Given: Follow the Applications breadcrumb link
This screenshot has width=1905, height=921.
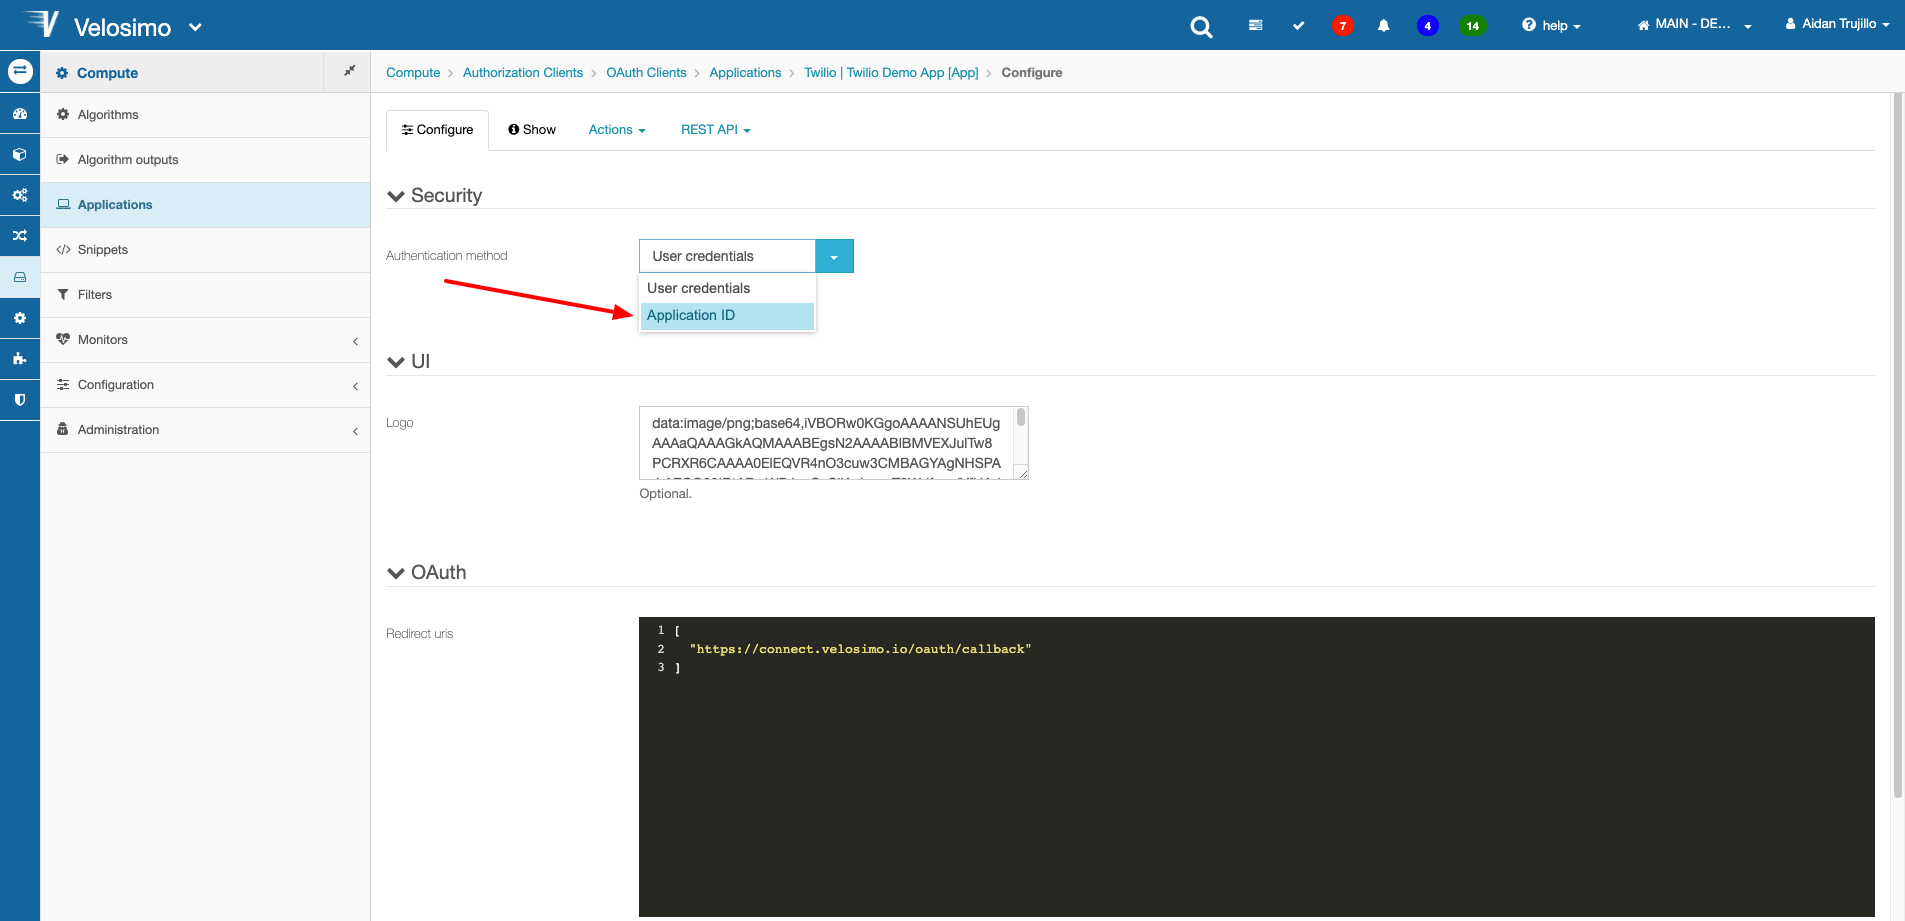Looking at the screenshot, I should pos(745,73).
